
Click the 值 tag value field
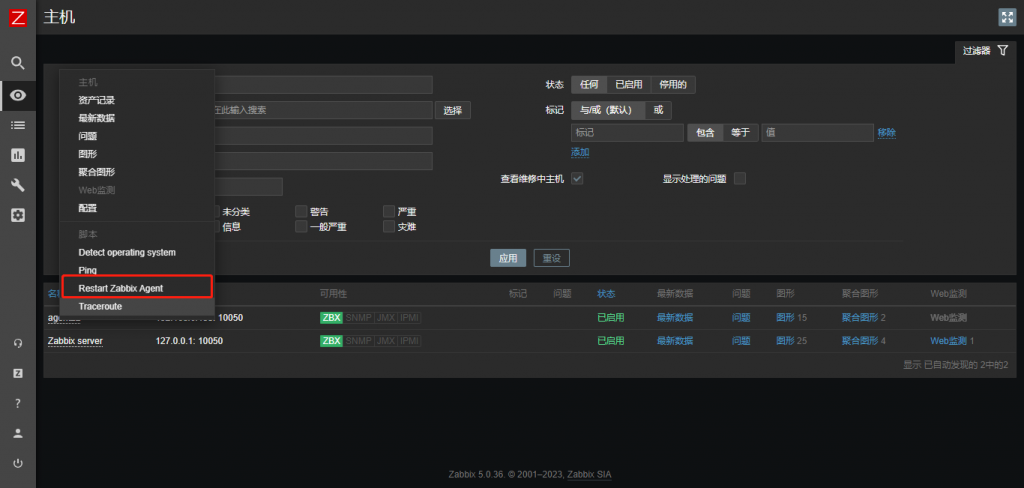817,133
